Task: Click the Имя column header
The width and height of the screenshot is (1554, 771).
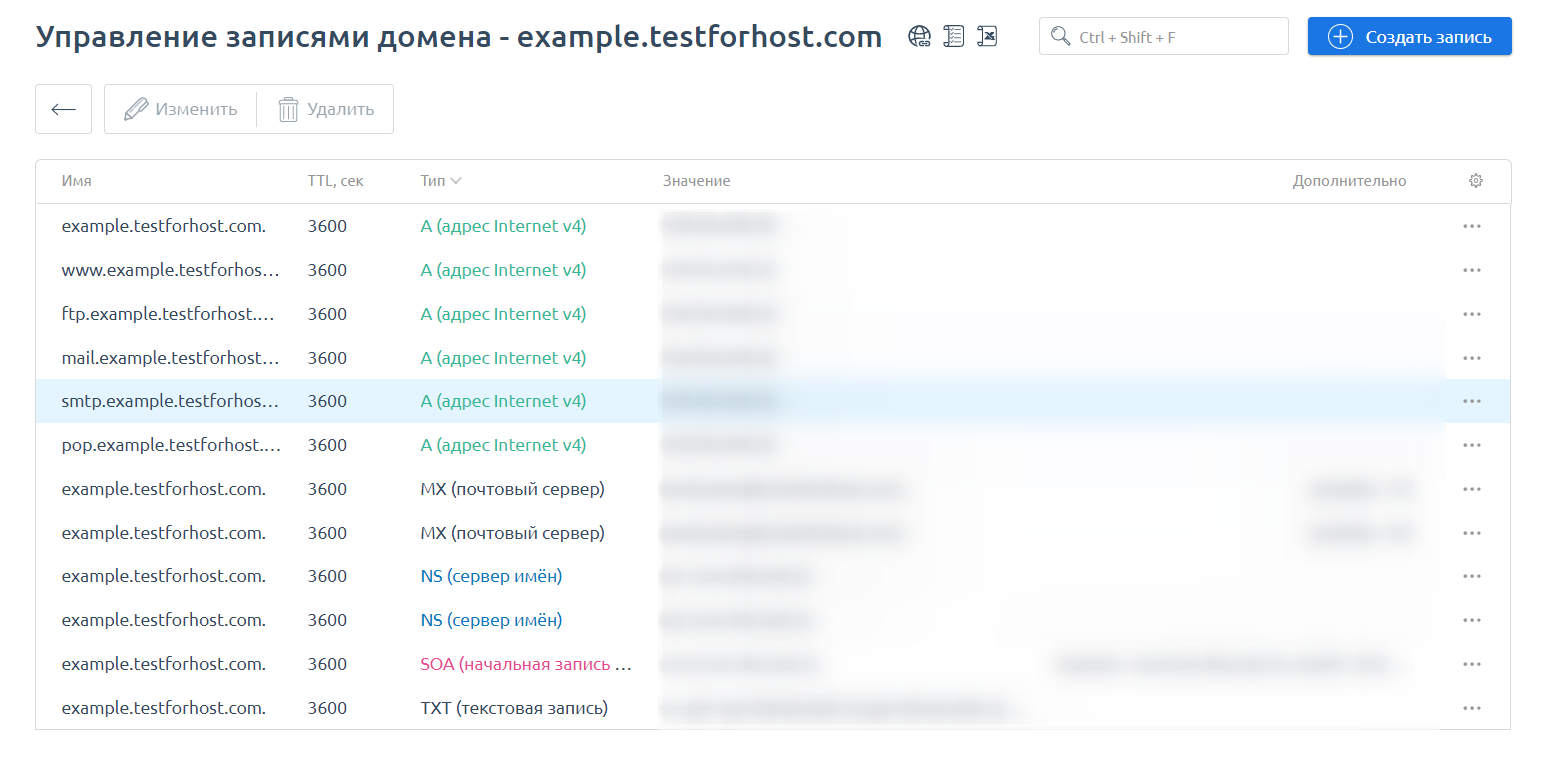Action: (77, 181)
